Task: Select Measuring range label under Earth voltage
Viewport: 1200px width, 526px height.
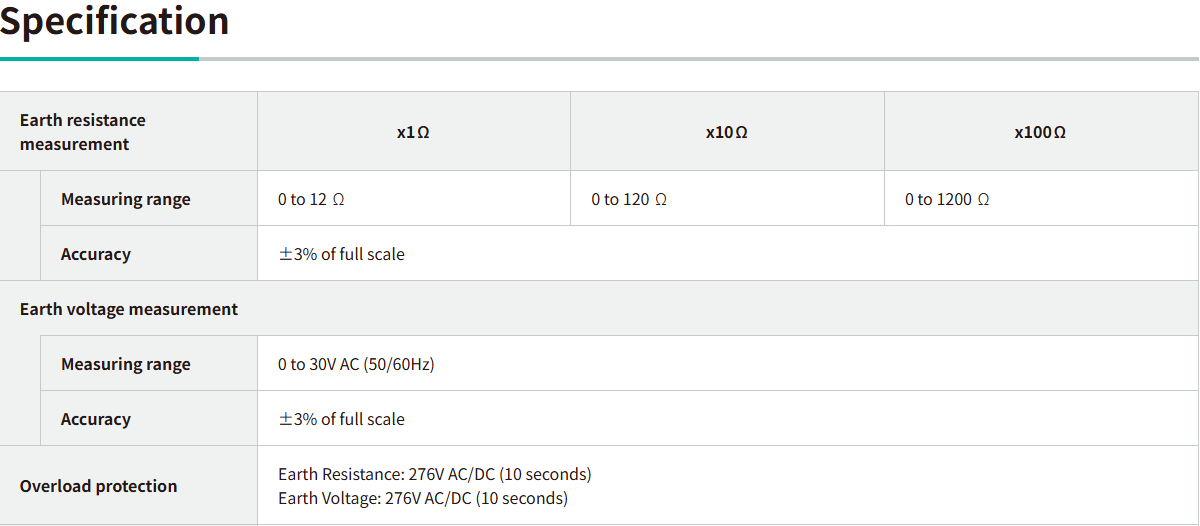Action: point(125,364)
